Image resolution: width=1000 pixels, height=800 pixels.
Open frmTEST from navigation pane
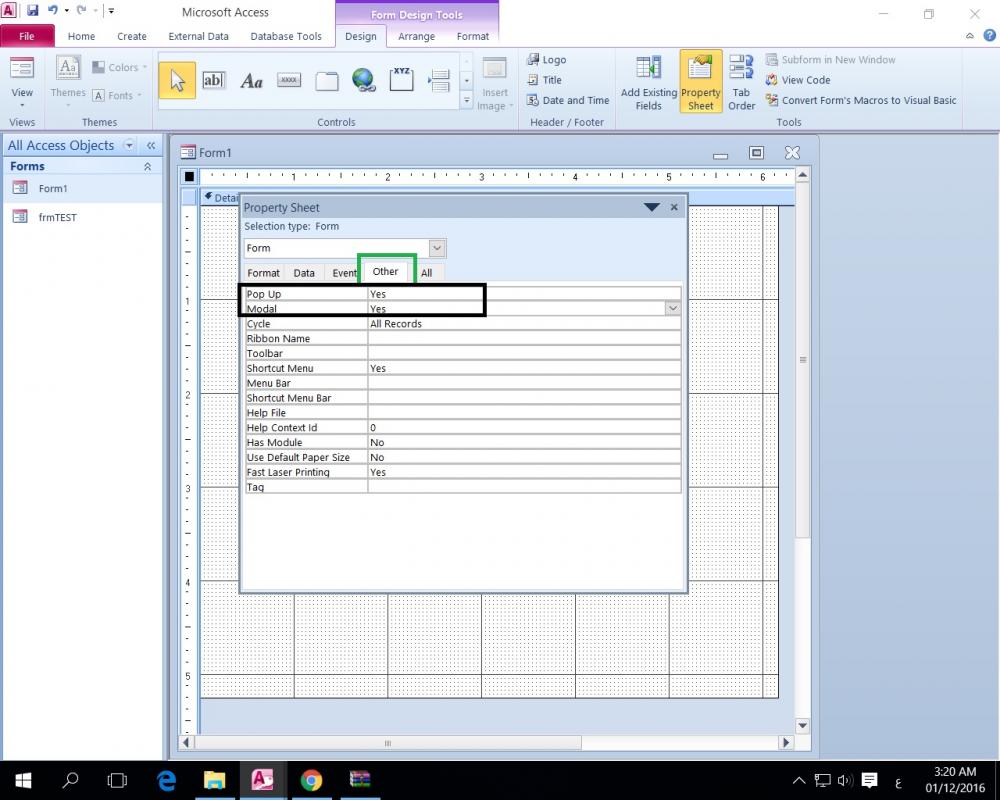pos(57,217)
